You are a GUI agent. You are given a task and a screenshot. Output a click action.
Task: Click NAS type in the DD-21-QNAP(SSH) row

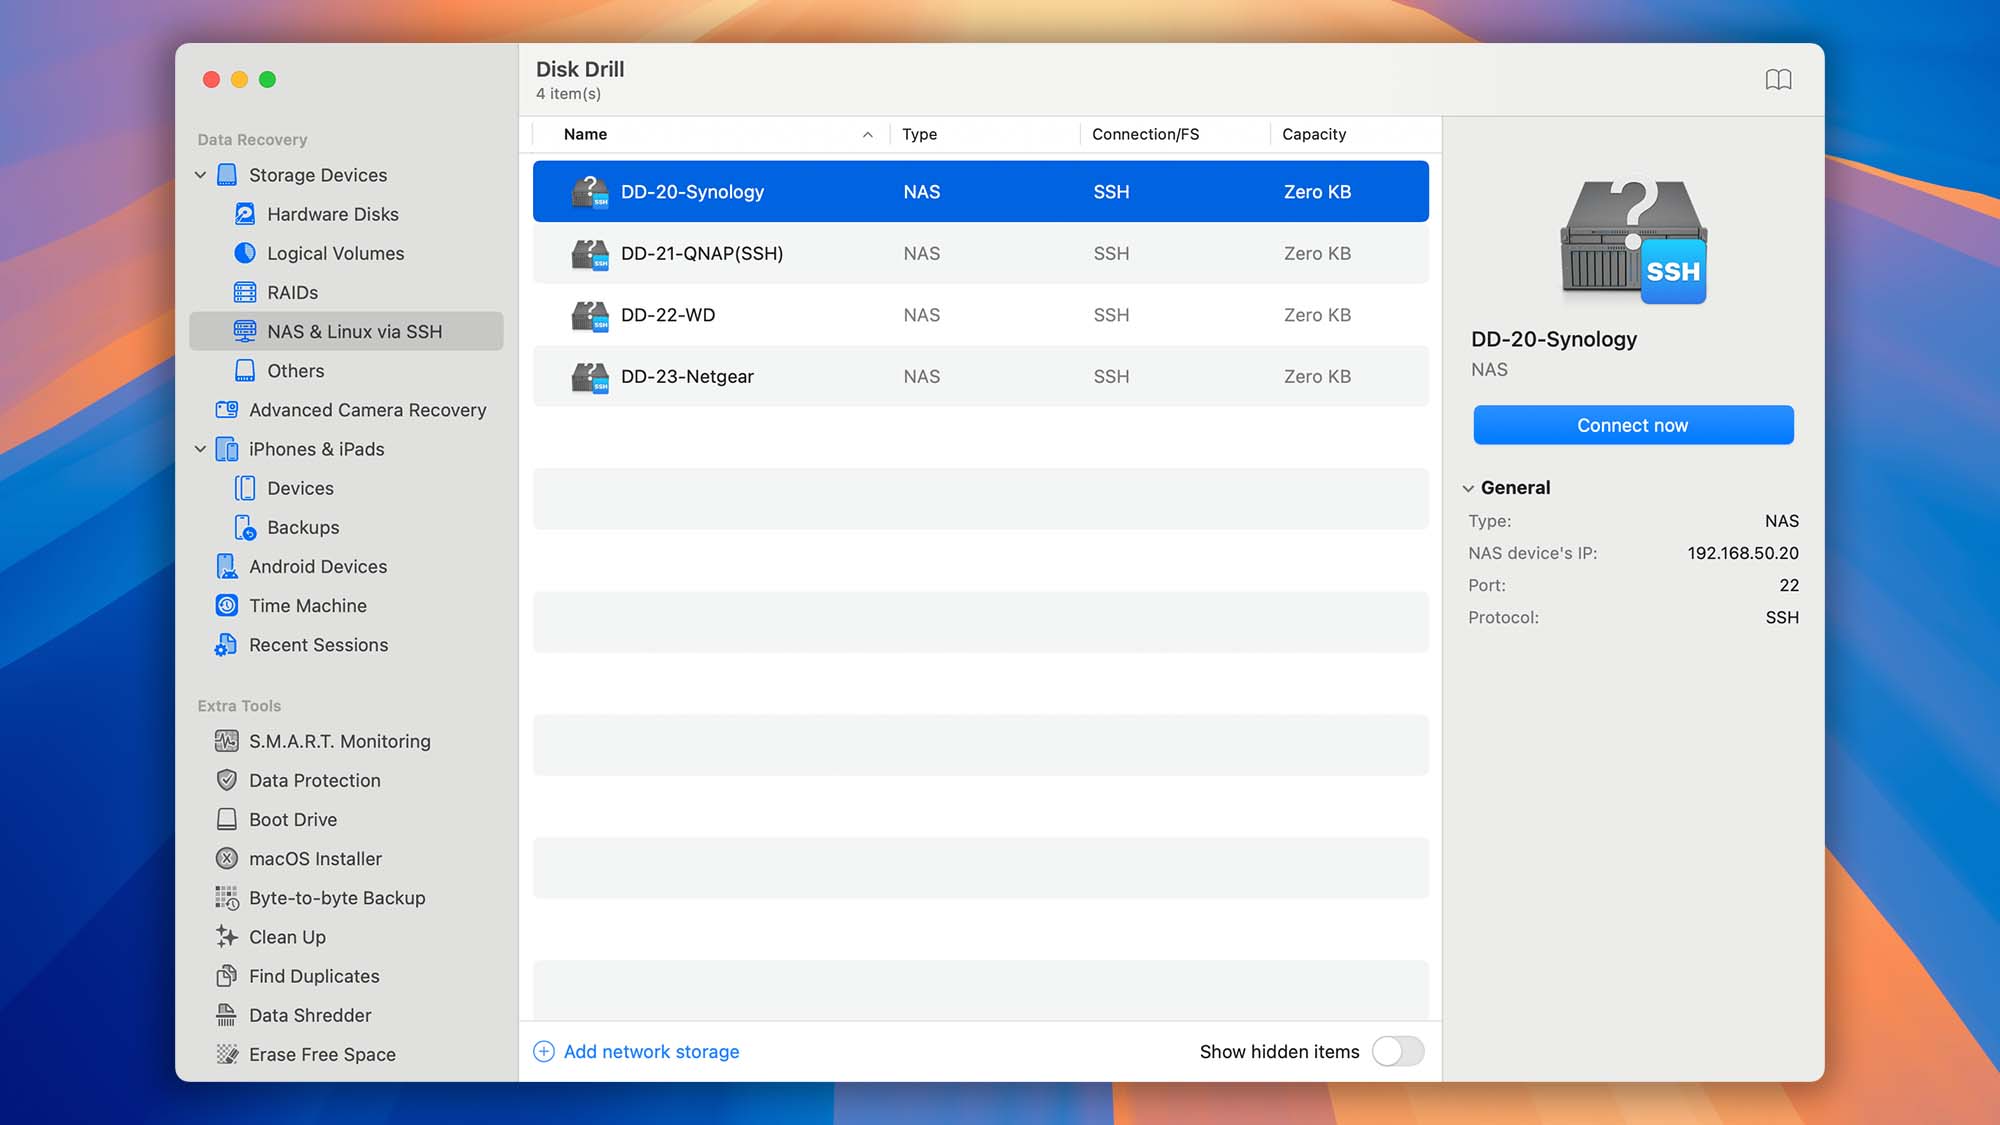pos(921,254)
